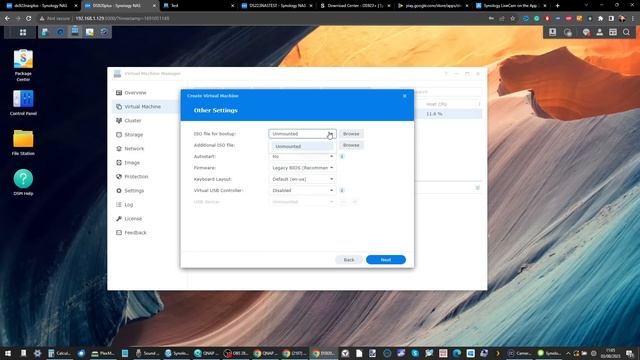Open the DSM main menu grid icon
Viewport: 640px width, 360px height.
(x=23, y=32)
